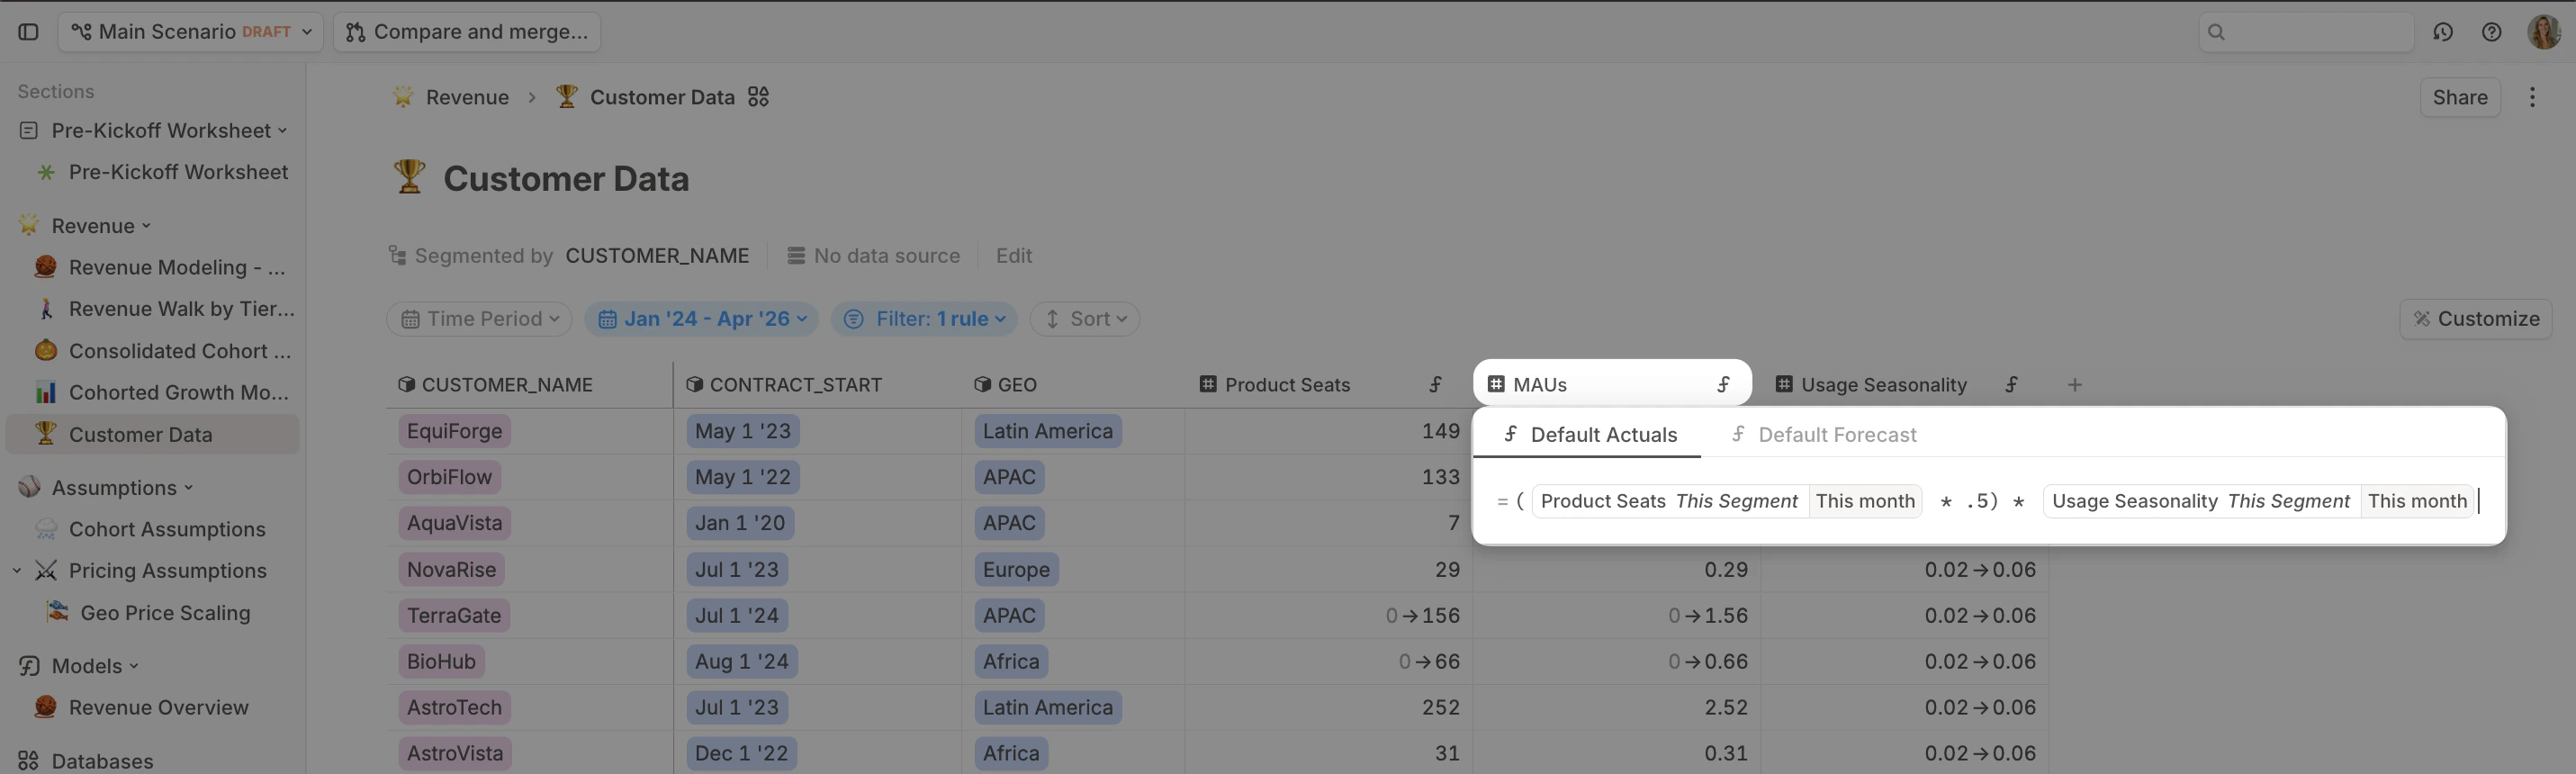Click Jul 1 '24 contract start cell
The height and width of the screenshot is (774, 2576).
tap(737, 616)
